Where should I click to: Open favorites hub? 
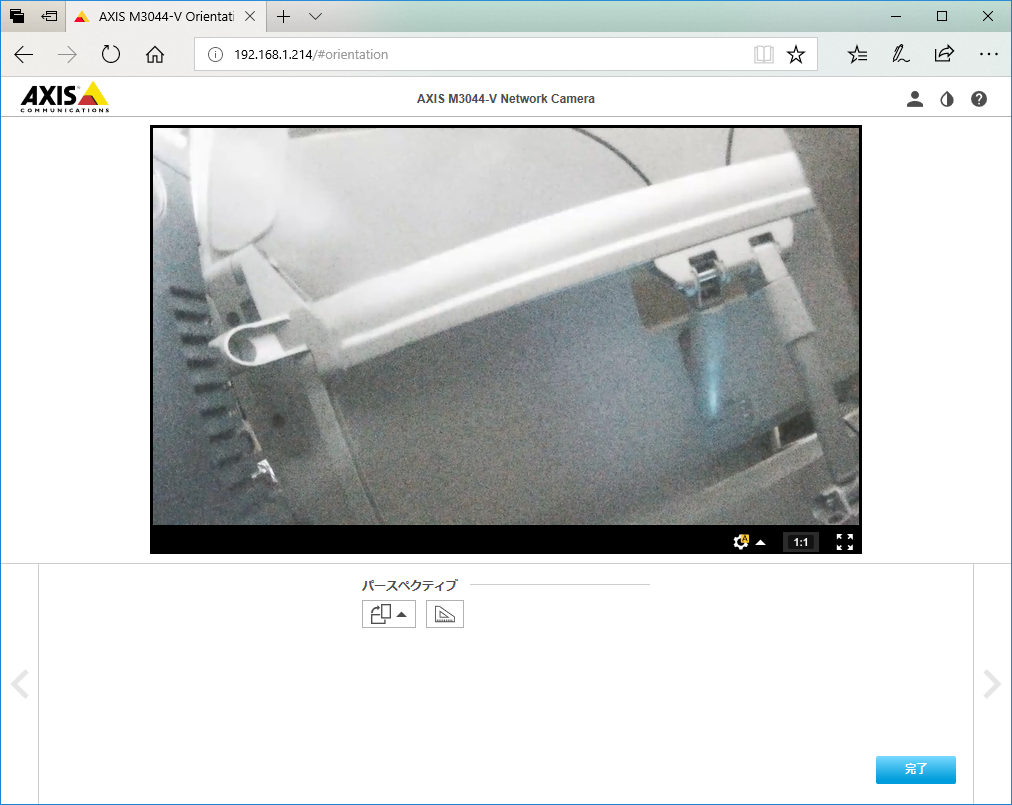[x=857, y=54]
